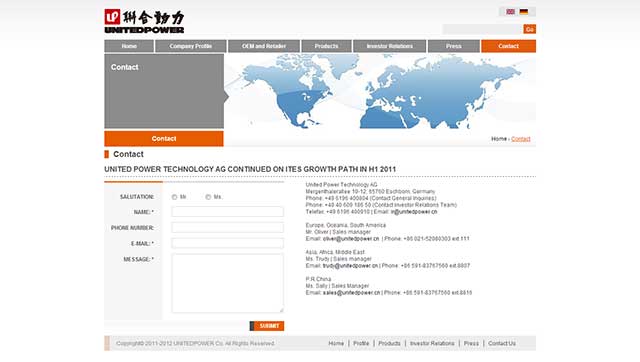Click the Phone Number input field
This screenshot has height=362, width=640.
(x=228, y=227)
